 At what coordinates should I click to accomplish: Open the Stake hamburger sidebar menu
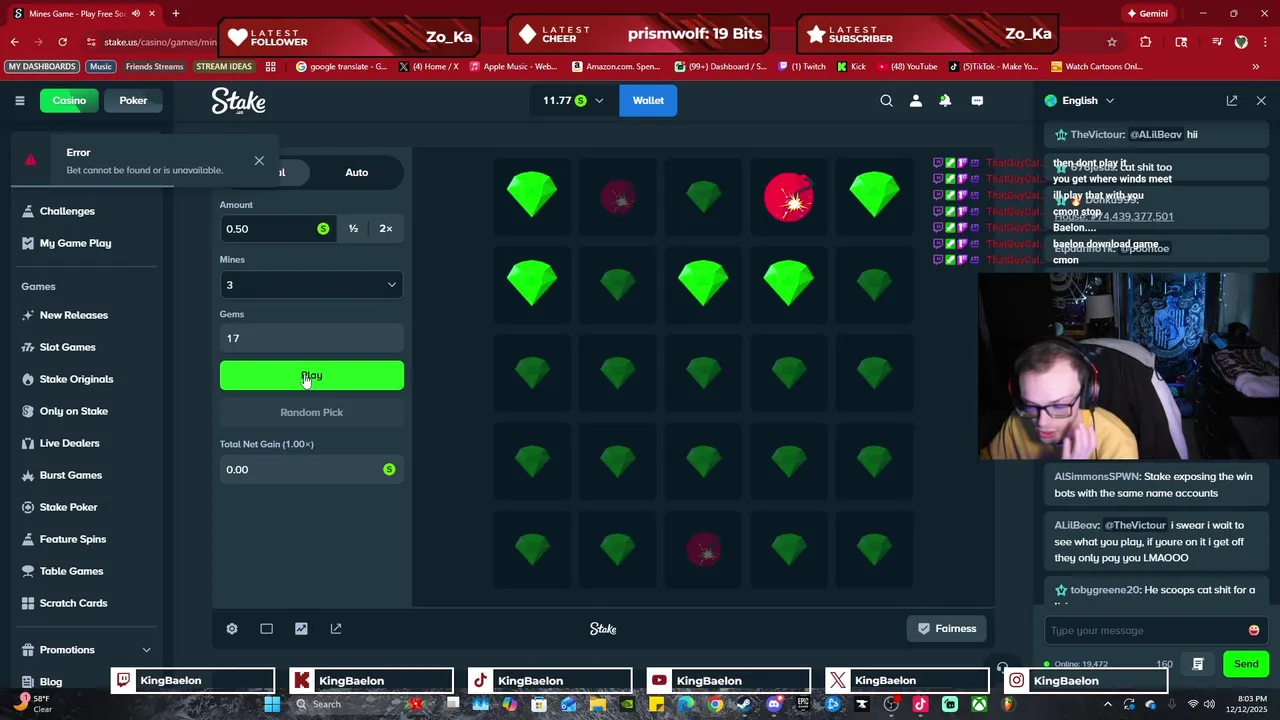[19, 100]
